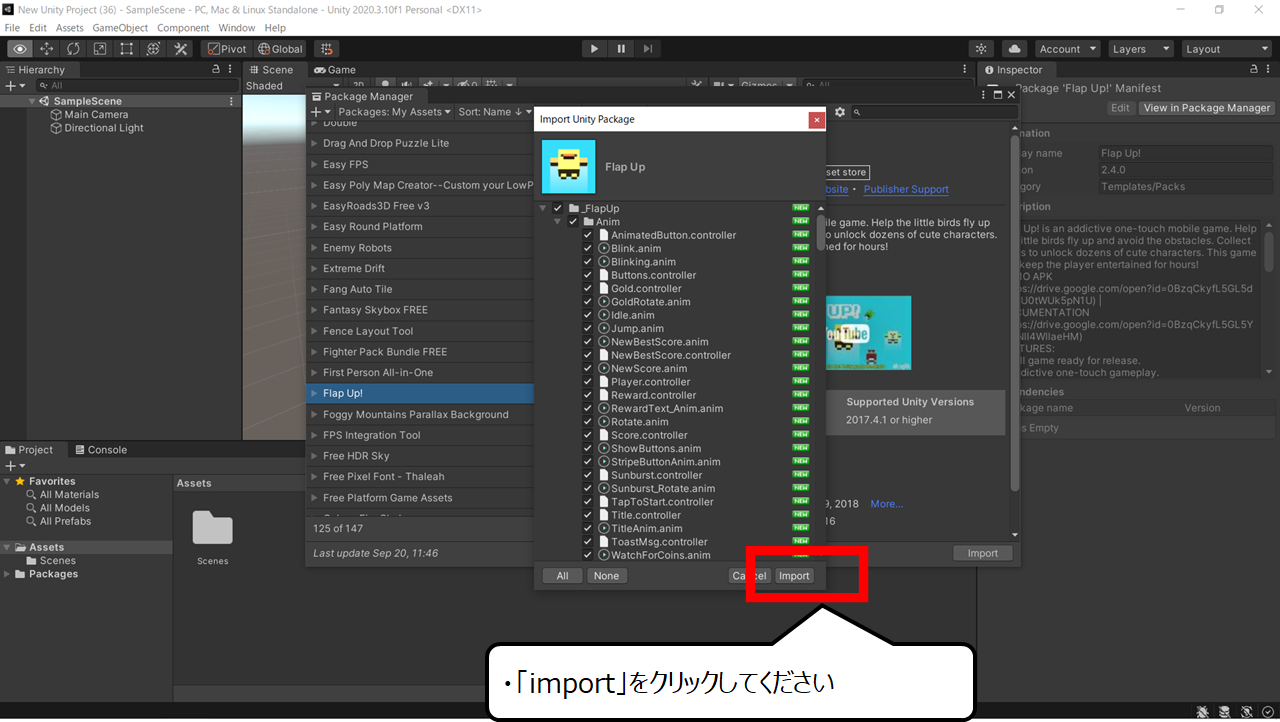Click the Package Manager add plus button

318,112
